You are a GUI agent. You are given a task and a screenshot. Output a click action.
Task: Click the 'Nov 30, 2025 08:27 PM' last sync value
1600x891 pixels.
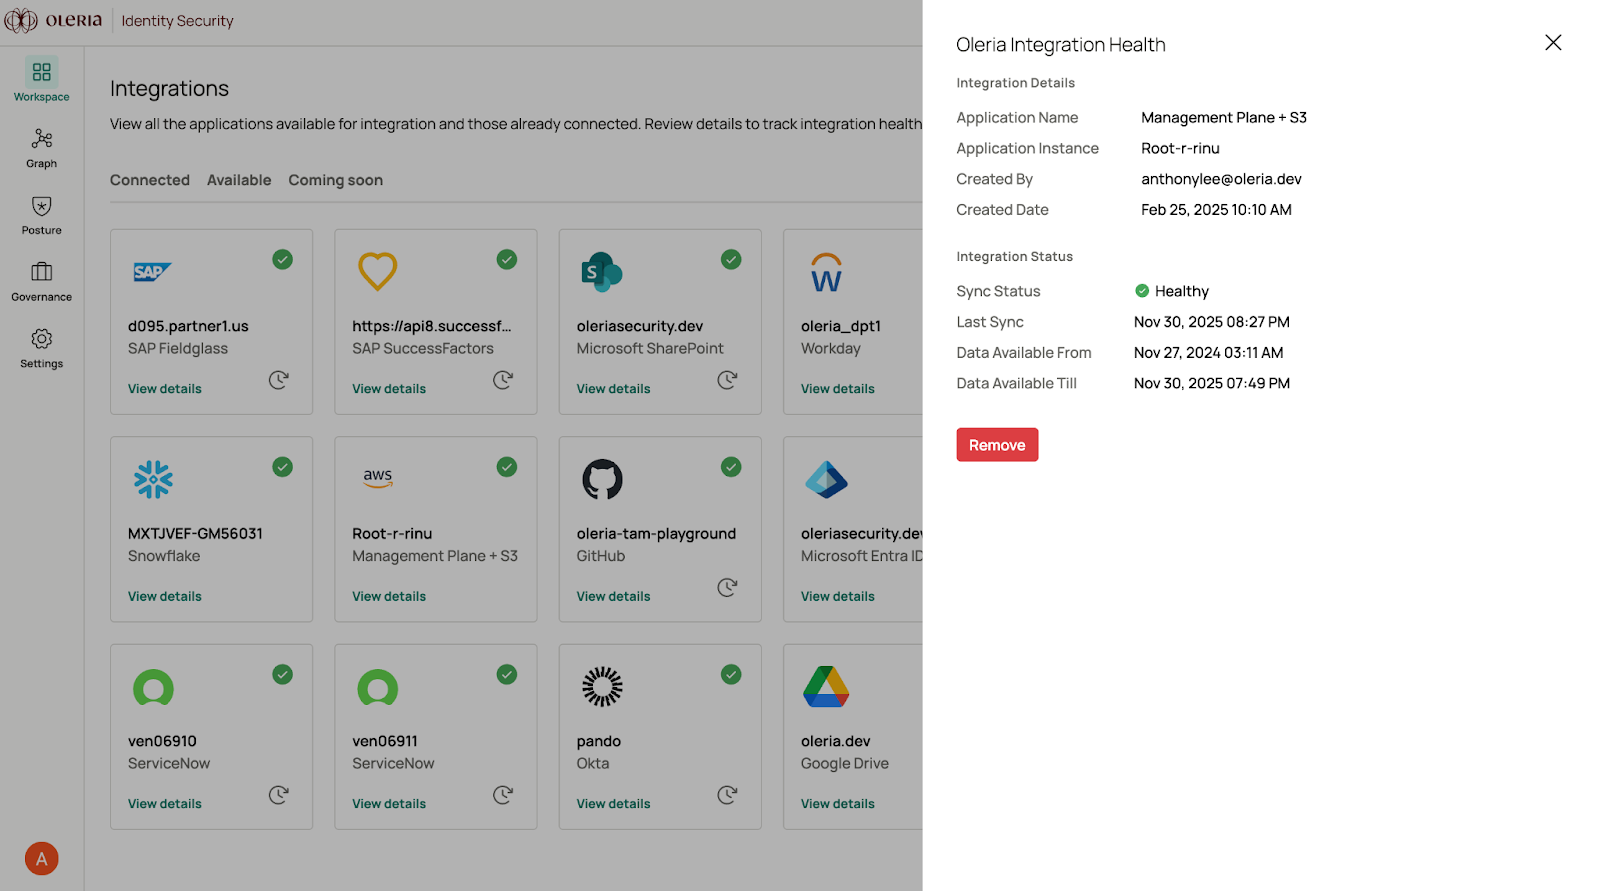pyautogui.click(x=1212, y=322)
